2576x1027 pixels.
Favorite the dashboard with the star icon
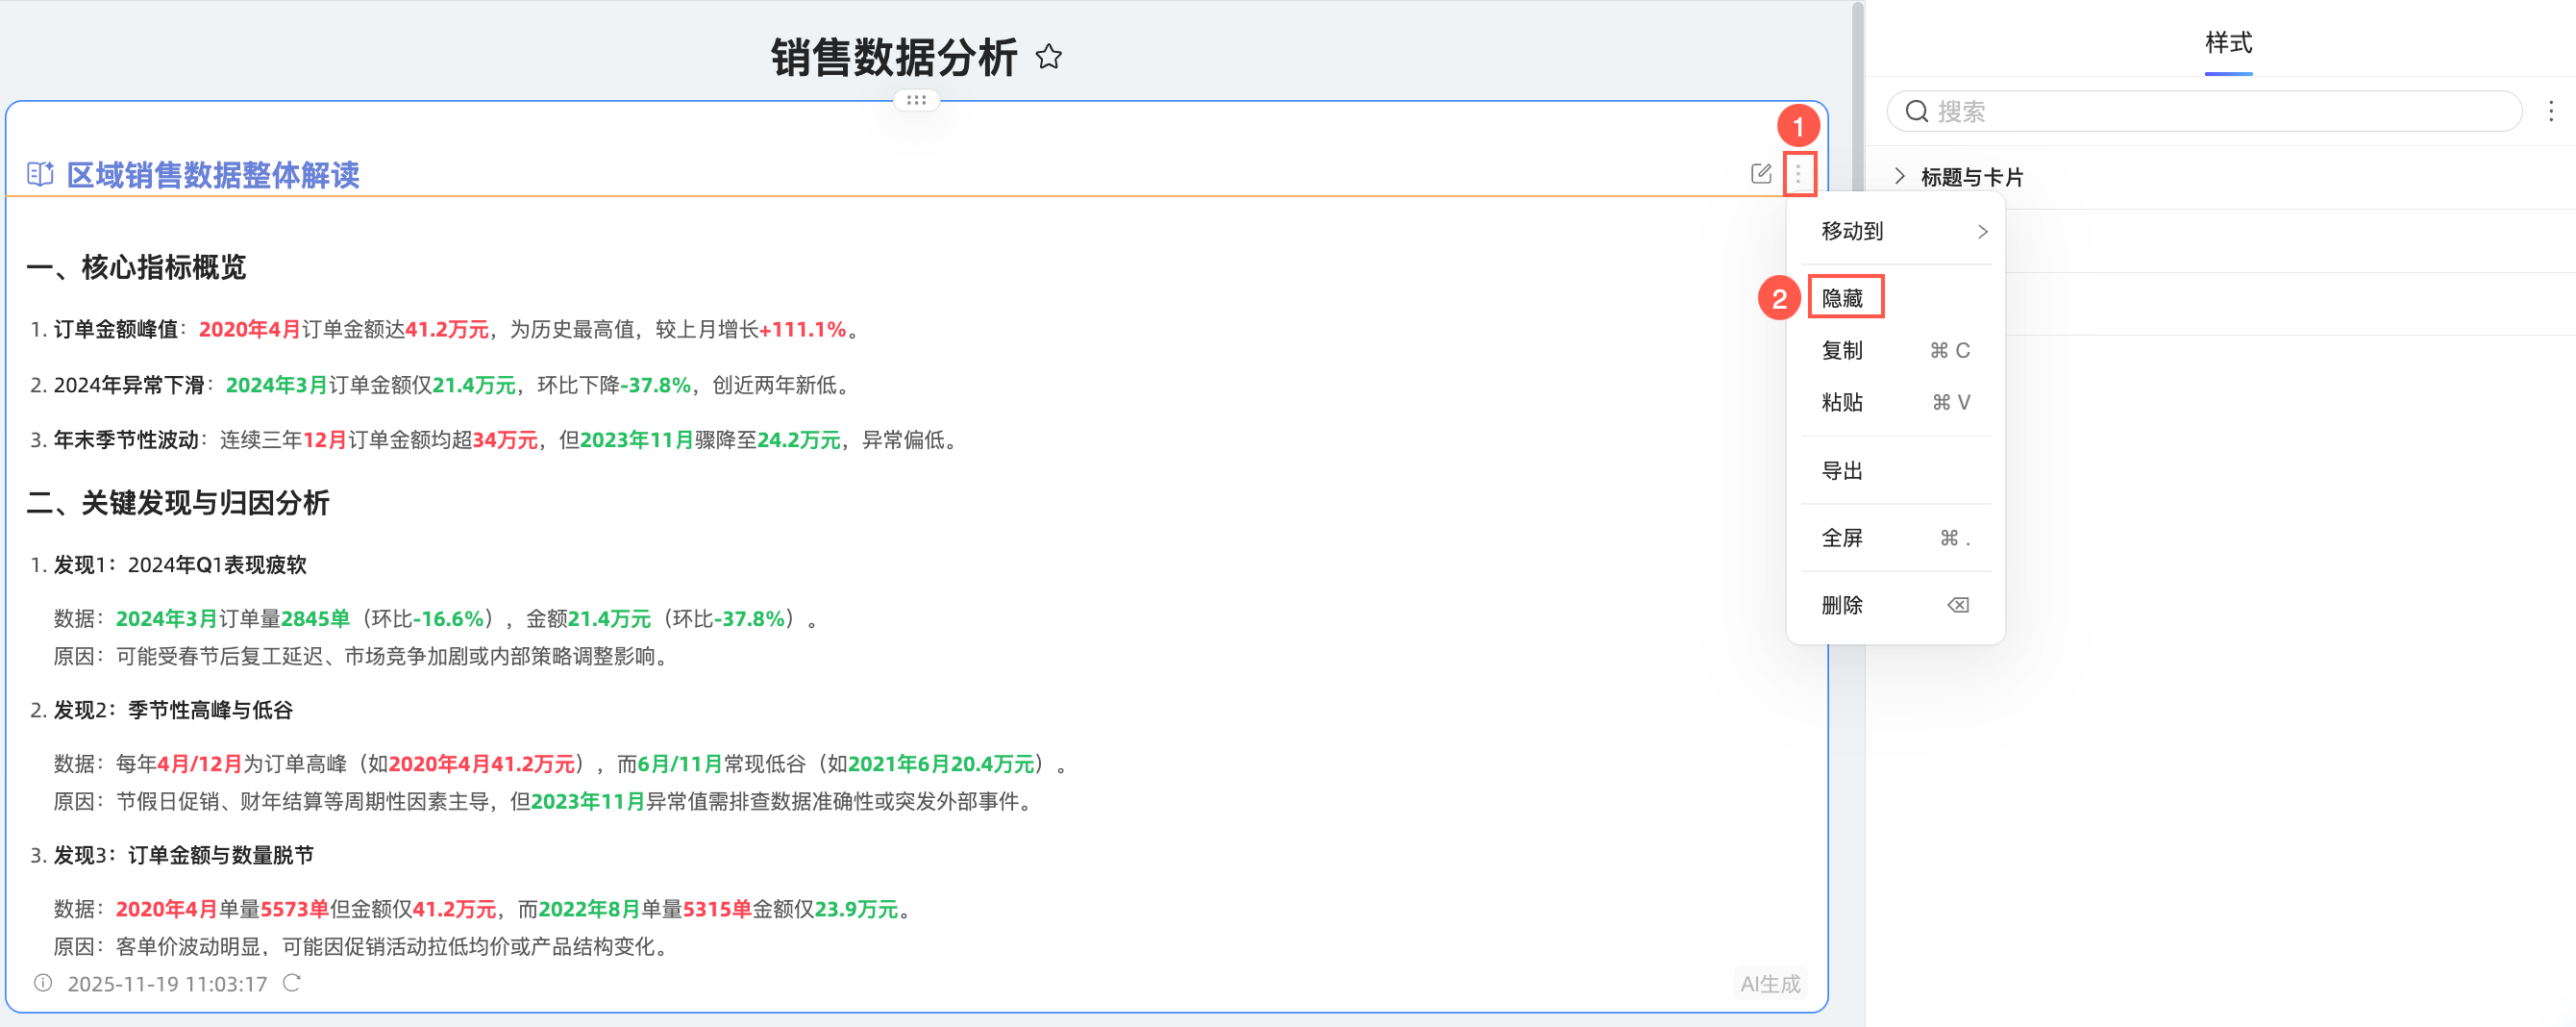click(x=1048, y=57)
